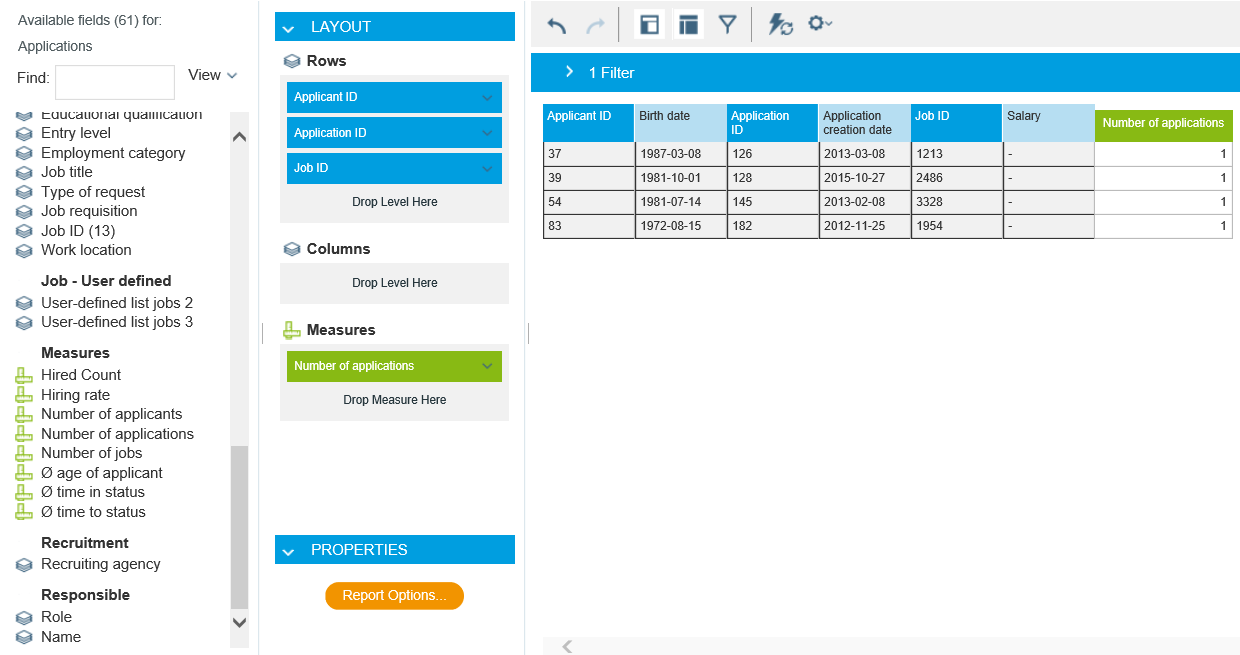Image resolution: width=1240 pixels, height=655 pixels.
Task: Collapse the LAYOUT section
Action: click(288, 28)
